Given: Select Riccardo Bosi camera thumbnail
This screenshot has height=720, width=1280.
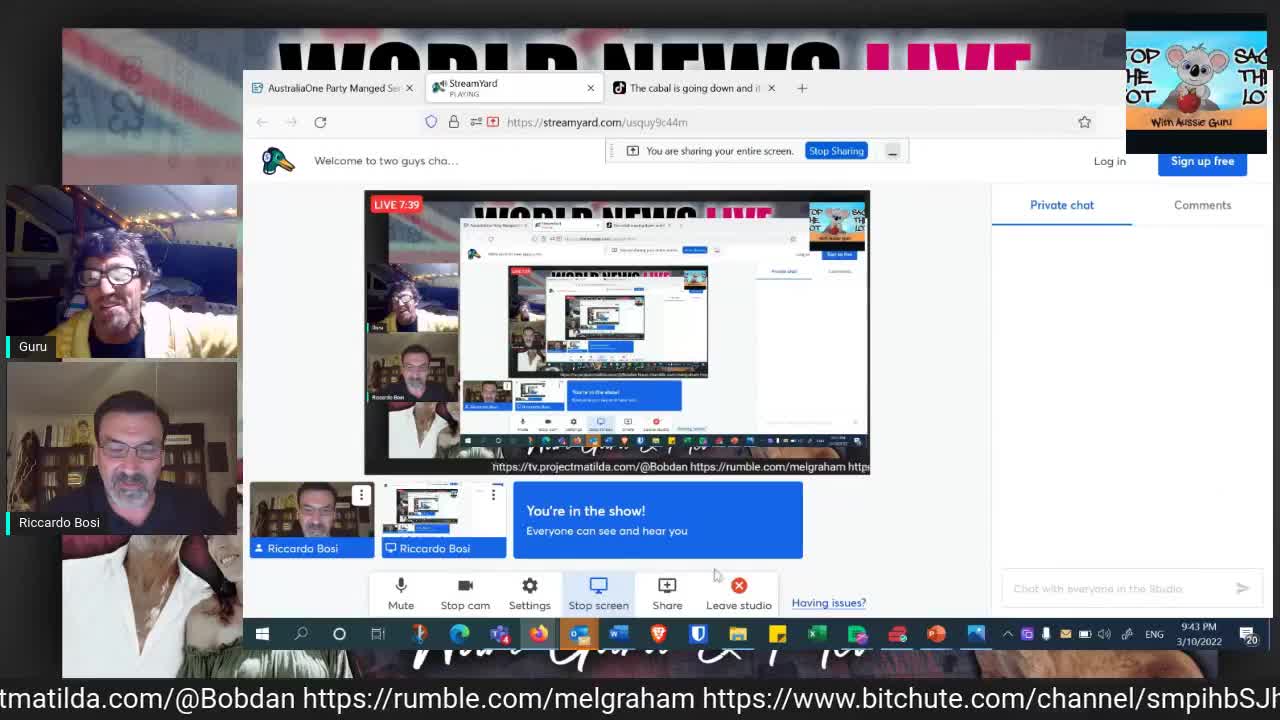Looking at the screenshot, I should click(x=311, y=520).
